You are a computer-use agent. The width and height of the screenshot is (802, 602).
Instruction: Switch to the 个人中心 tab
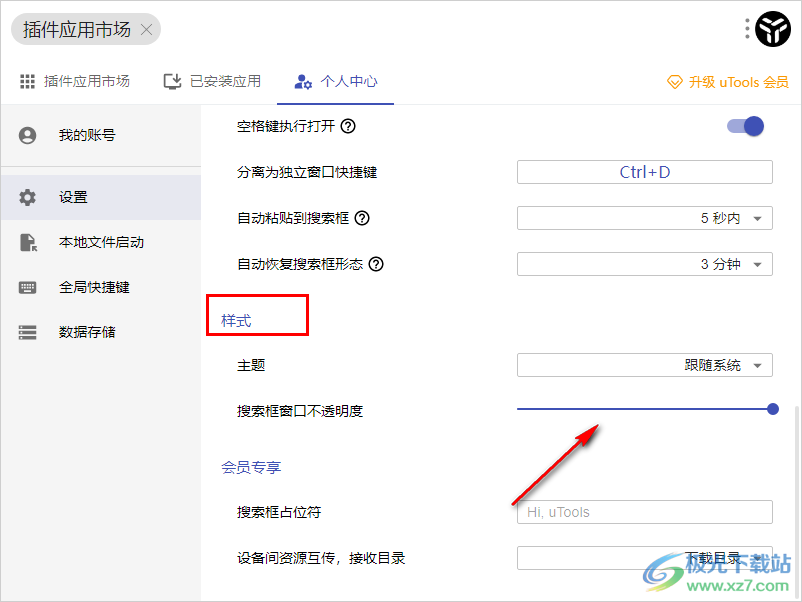(x=336, y=81)
